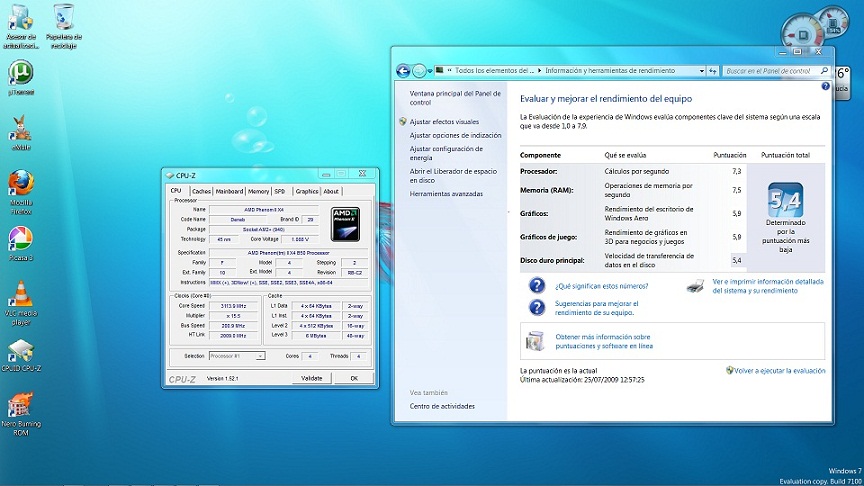Image resolution: width=864 pixels, height=486 pixels.
Task: Open the Graphics tab in CPU-Z
Action: point(306,191)
